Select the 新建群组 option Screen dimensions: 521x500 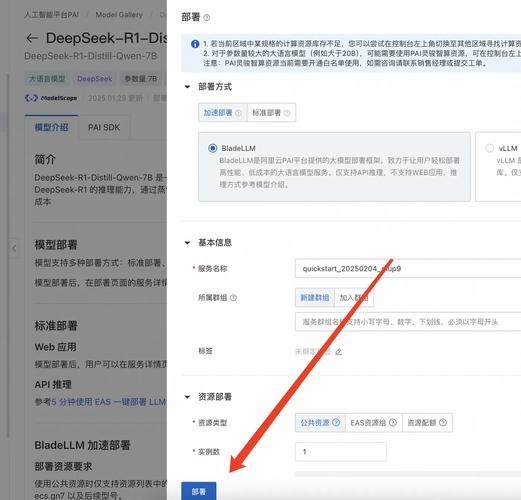[315, 298]
